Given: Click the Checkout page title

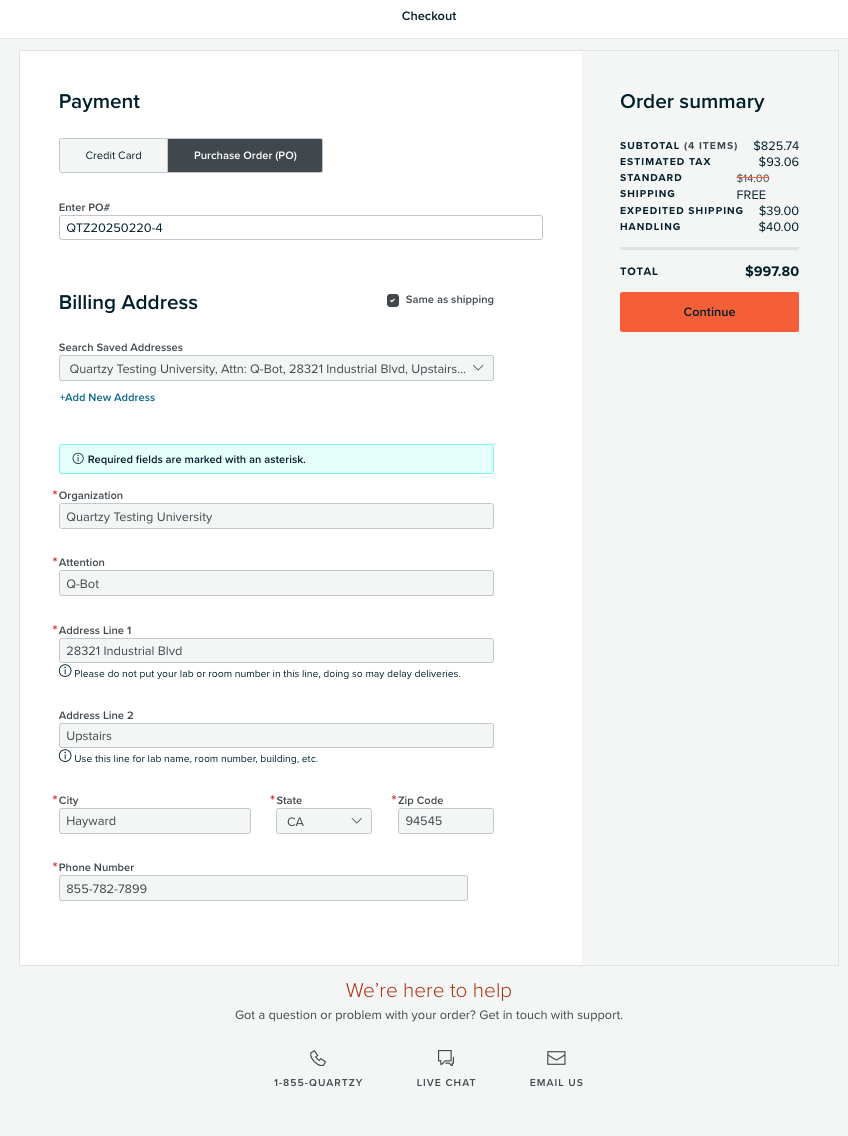Looking at the screenshot, I should click(429, 16).
